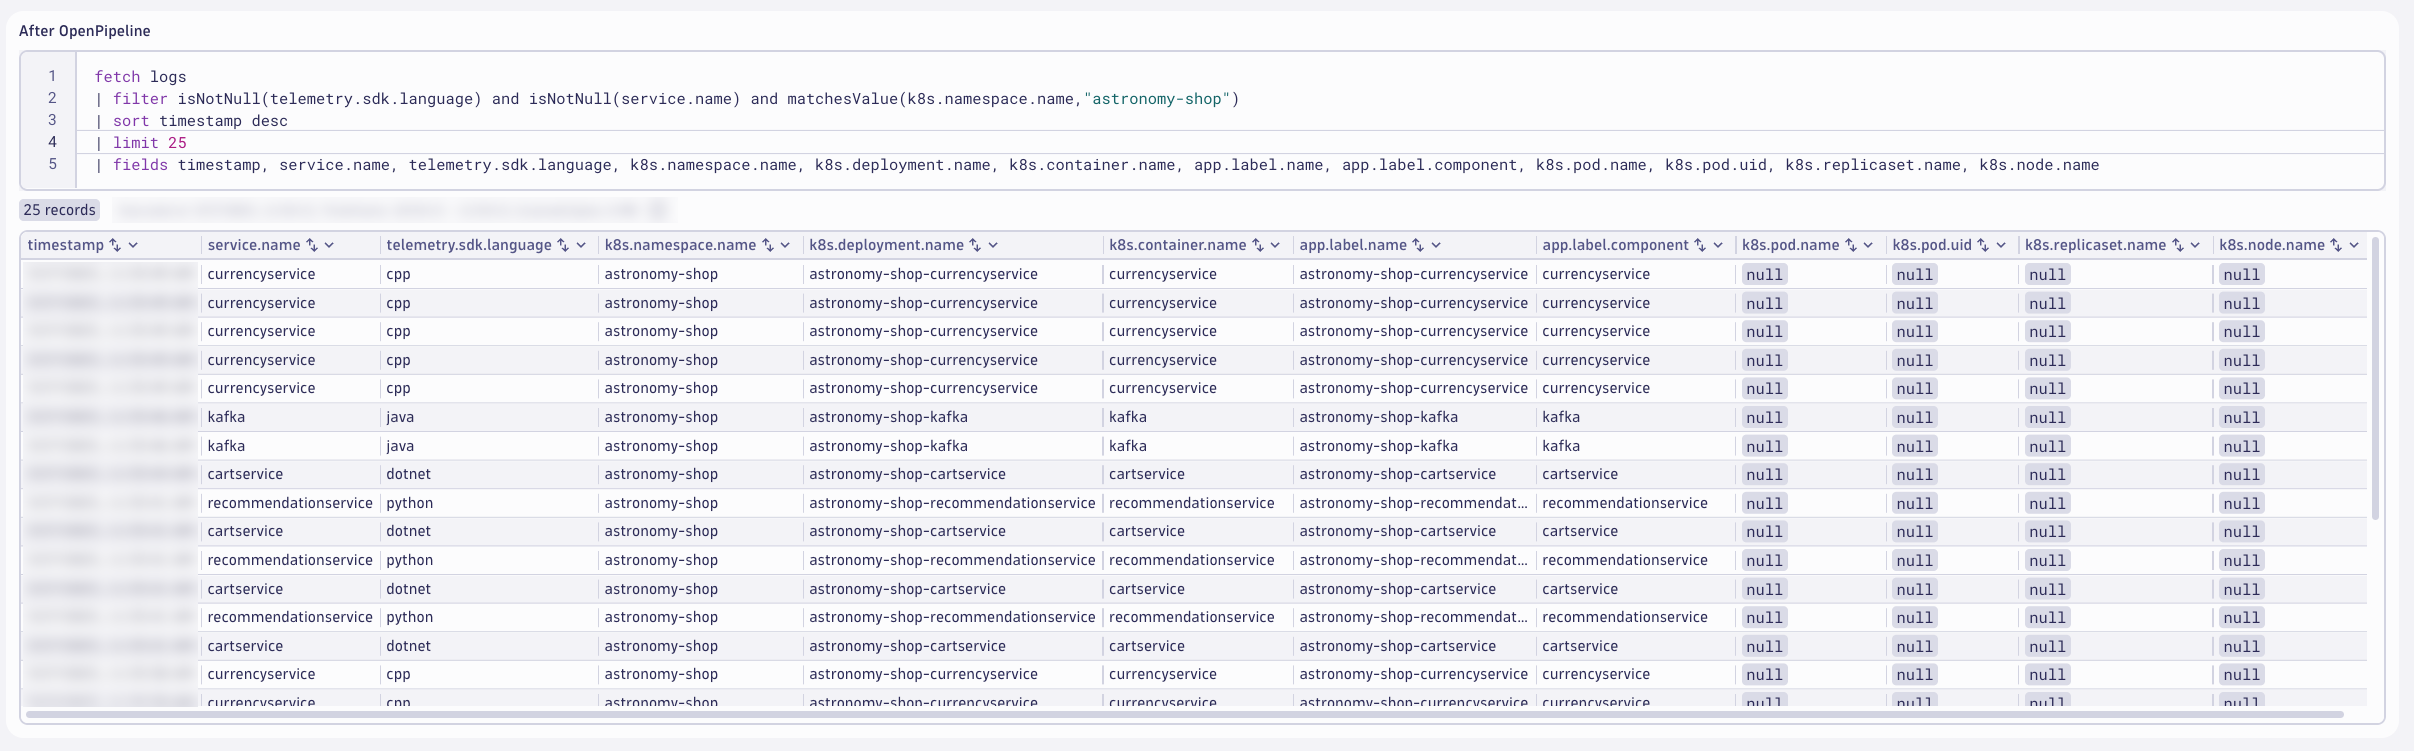Expand the service.name column menu chevron
Viewport: 2414px width, 751px height.
(x=330, y=245)
